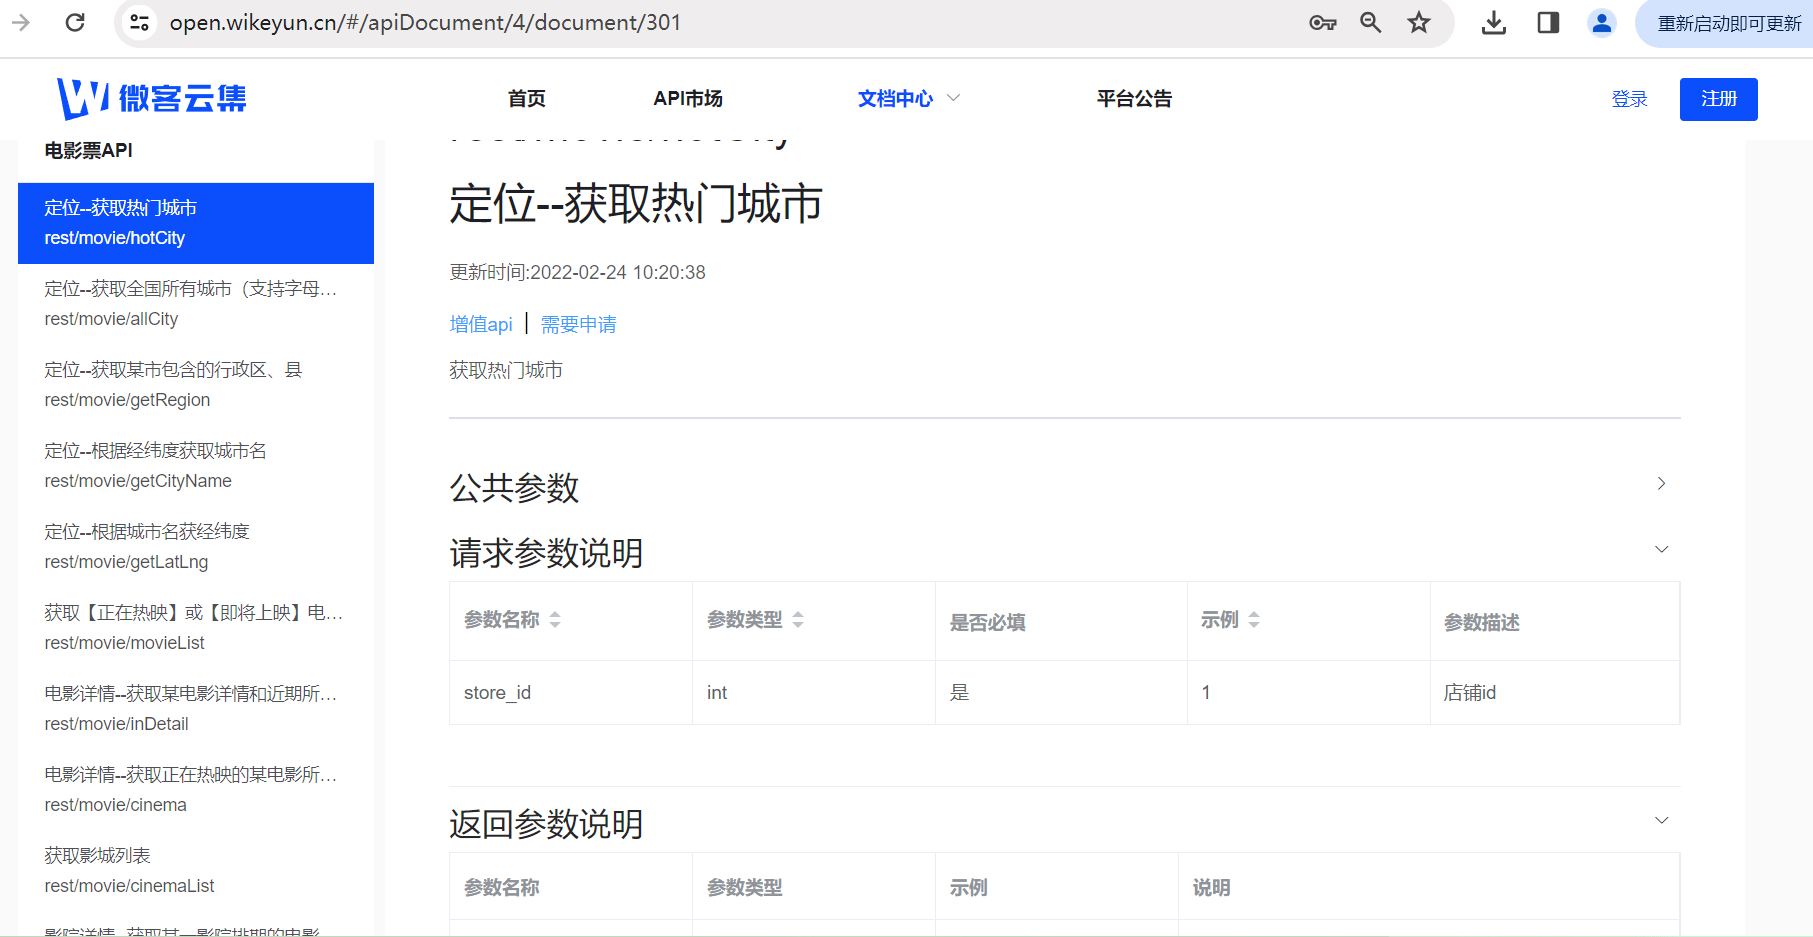The height and width of the screenshot is (937, 1813).
Task: Open rest/movie/movieList sidebar entry
Action: click(x=196, y=628)
